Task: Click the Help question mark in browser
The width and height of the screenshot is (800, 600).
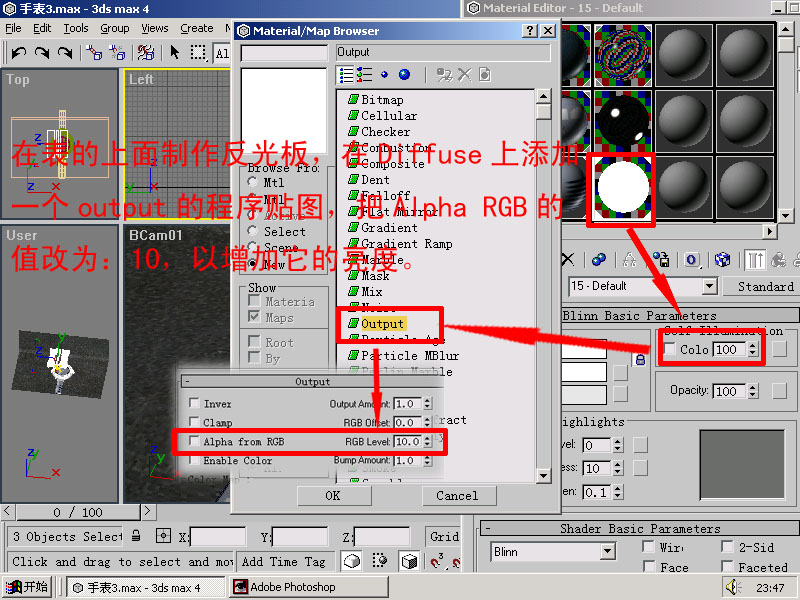Action: 530,31
